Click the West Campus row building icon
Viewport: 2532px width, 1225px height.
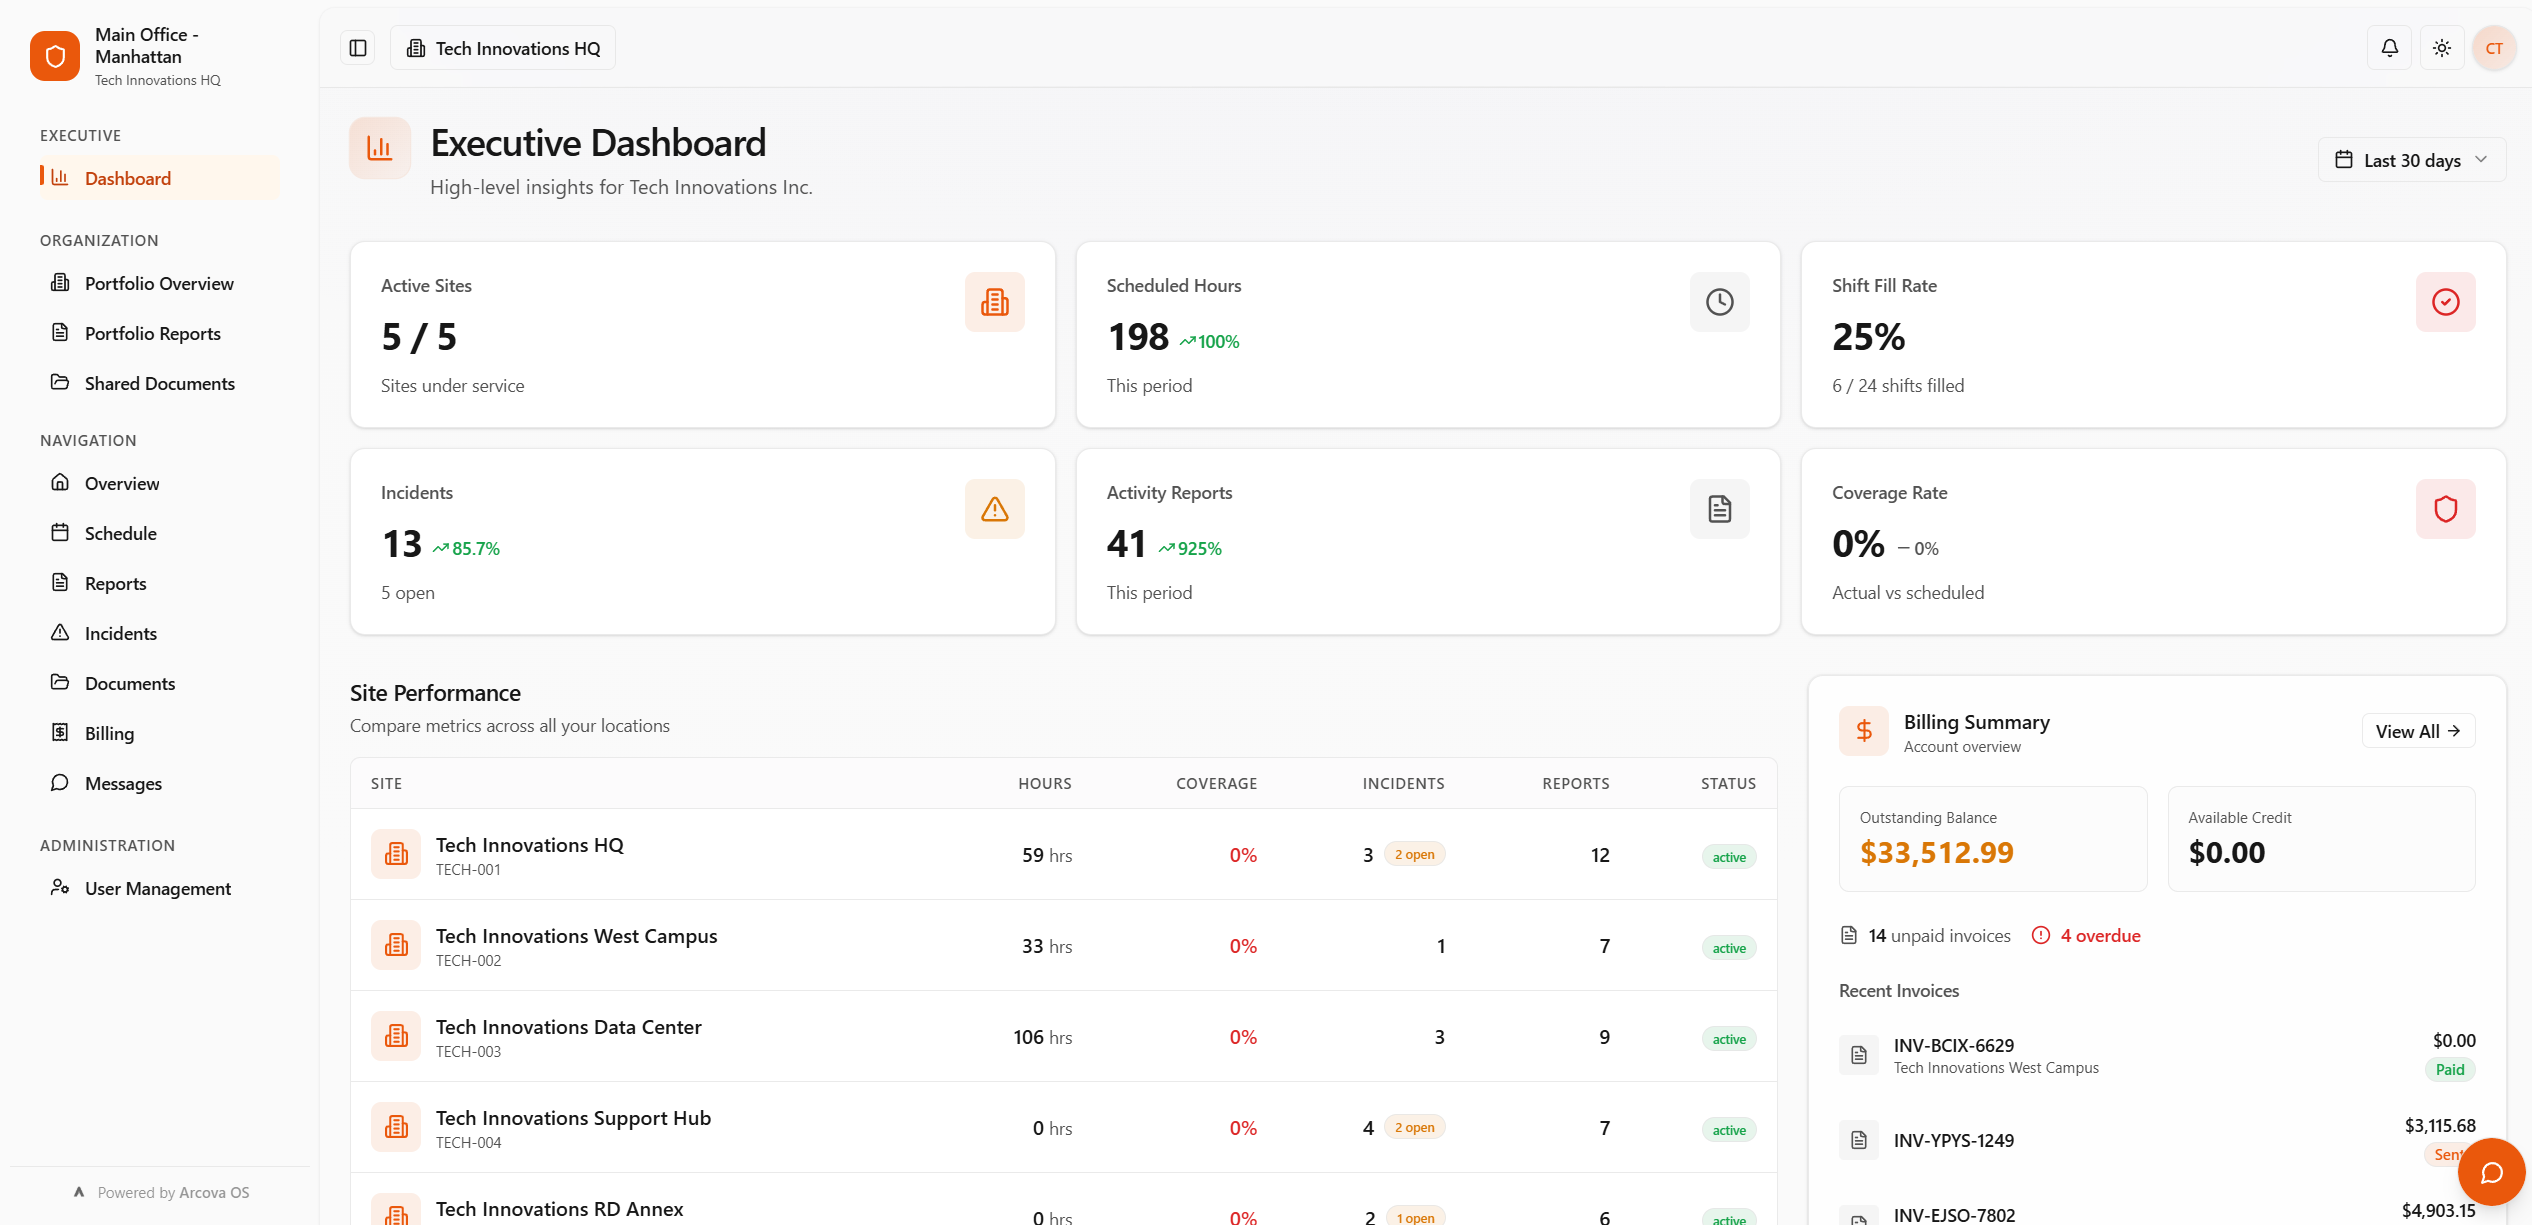click(x=396, y=945)
